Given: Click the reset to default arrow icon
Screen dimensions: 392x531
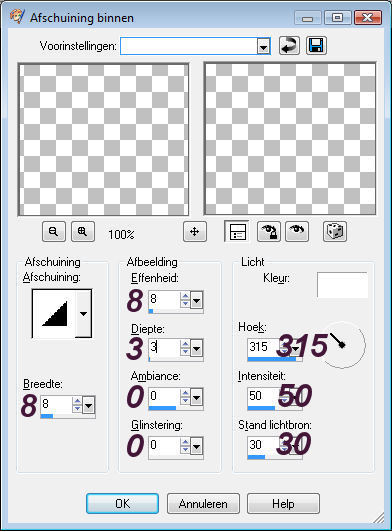Looking at the screenshot, I should [x=289, y=46].
